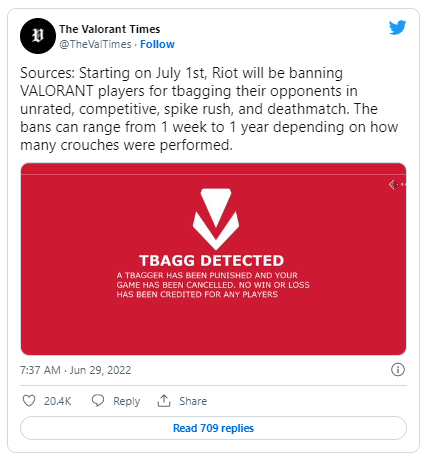Screen dimensions: 432x459
Task: Open the 7:37 AM Jun 29, 2022 timestamp
Action: (75, 370)
